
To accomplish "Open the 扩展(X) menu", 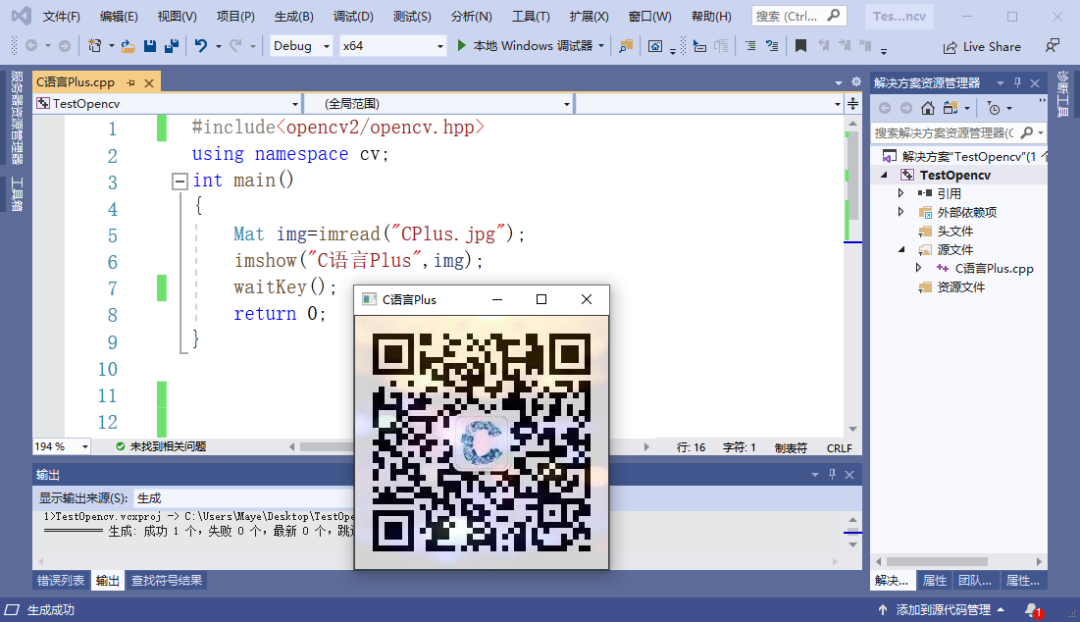I will pos(589,16).
